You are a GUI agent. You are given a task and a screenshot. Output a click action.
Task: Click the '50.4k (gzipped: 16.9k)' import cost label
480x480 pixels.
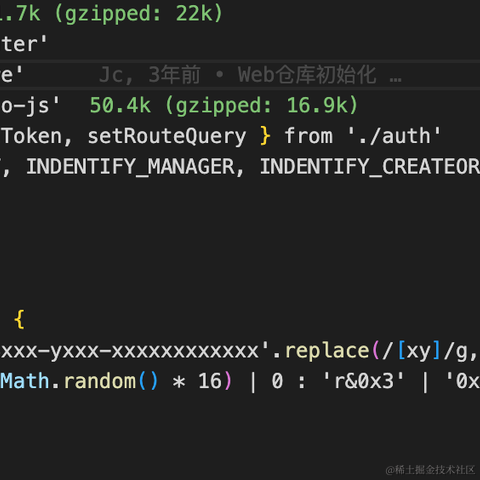[224, 105]
